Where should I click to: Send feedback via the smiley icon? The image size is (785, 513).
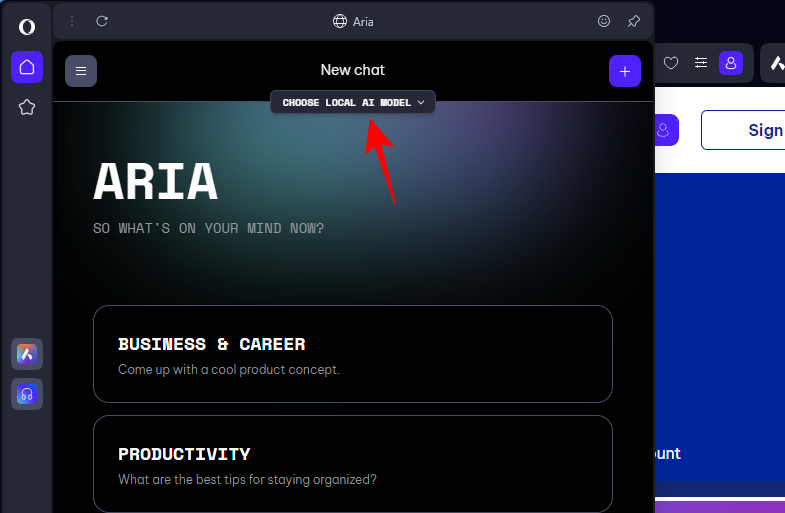[x=604, y=21]
